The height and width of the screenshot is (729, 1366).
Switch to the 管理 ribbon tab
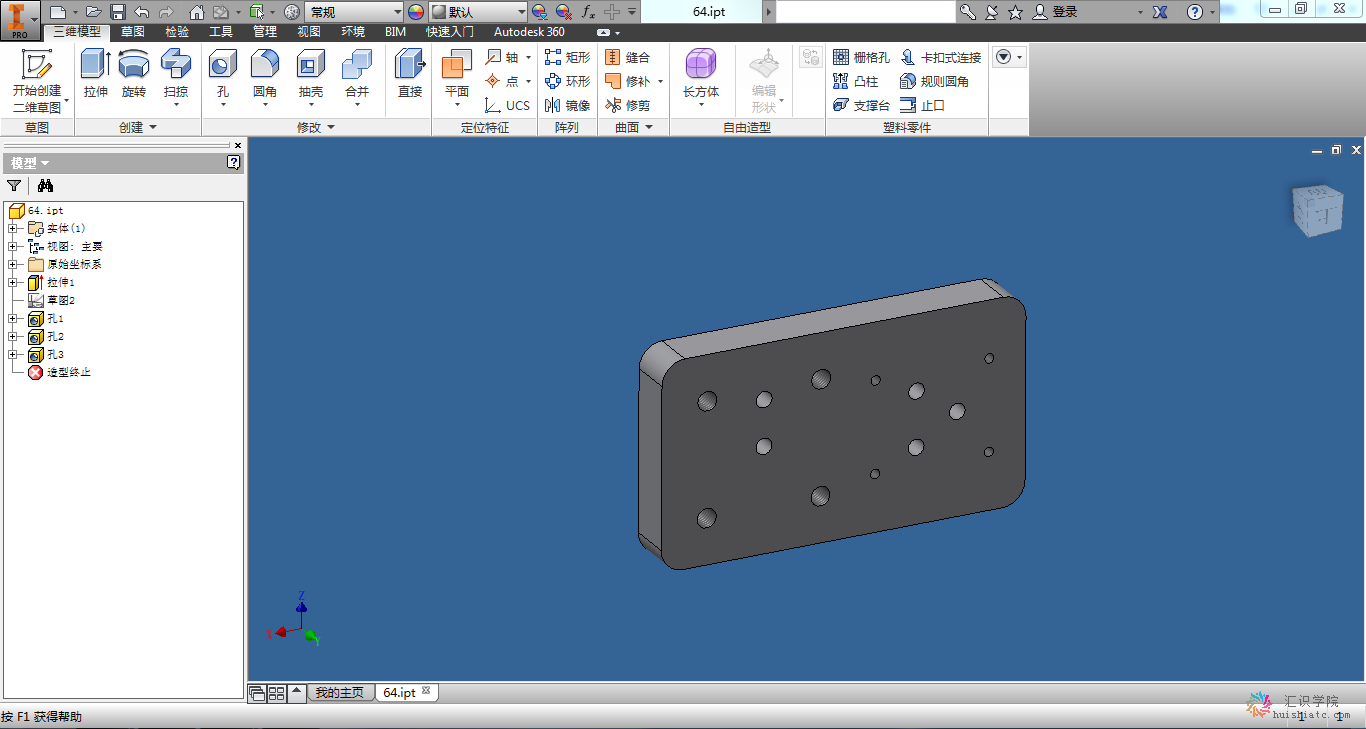(x=265, y=31)
